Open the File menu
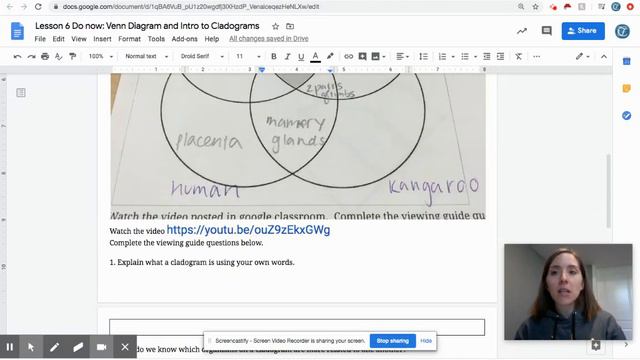 point(40,39)
